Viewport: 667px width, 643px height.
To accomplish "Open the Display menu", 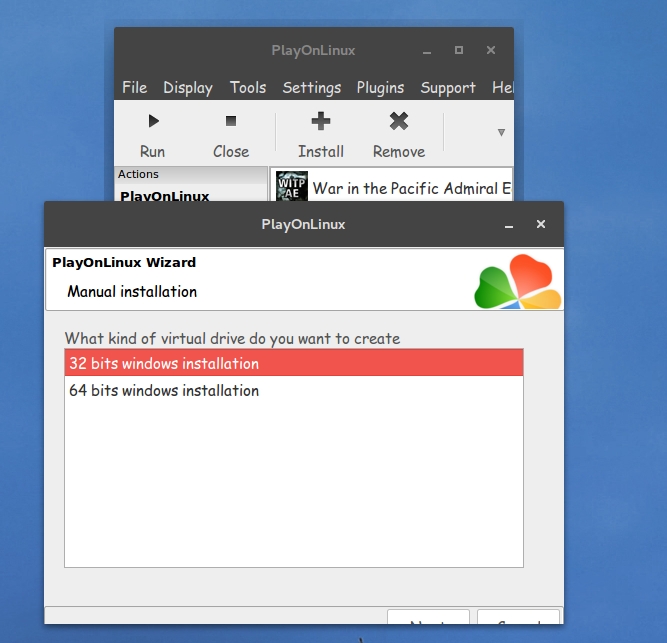I will click(x=188, y=88).
